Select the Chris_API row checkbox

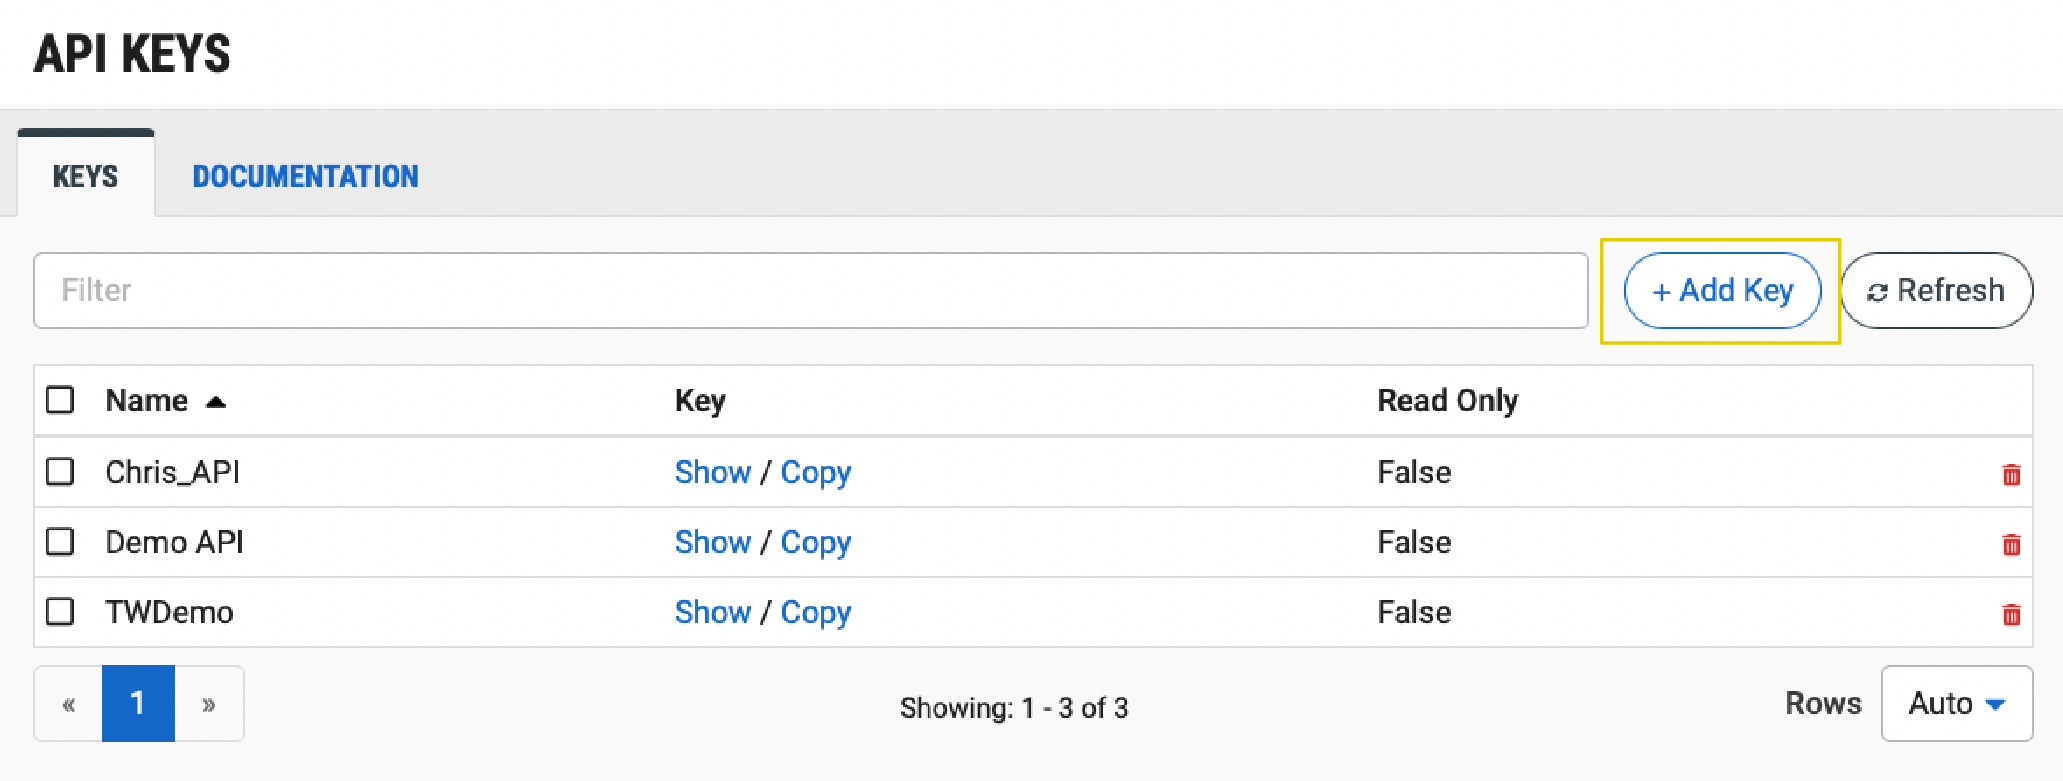click(60, 471)
